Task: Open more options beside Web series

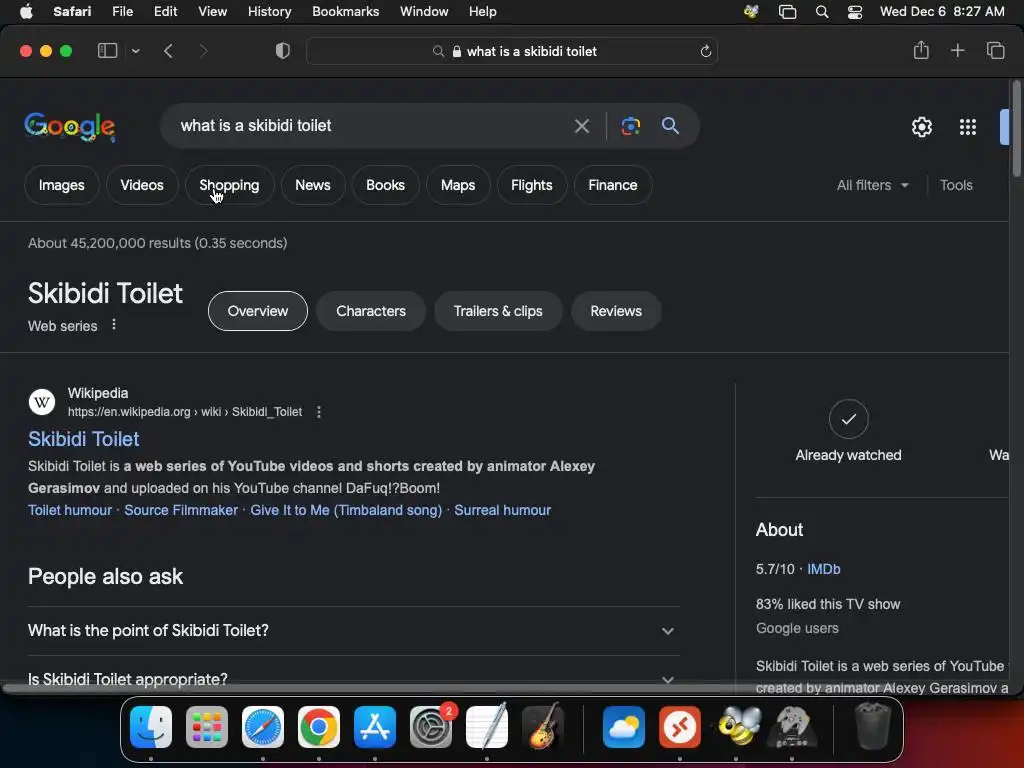Action: point(114,325)
